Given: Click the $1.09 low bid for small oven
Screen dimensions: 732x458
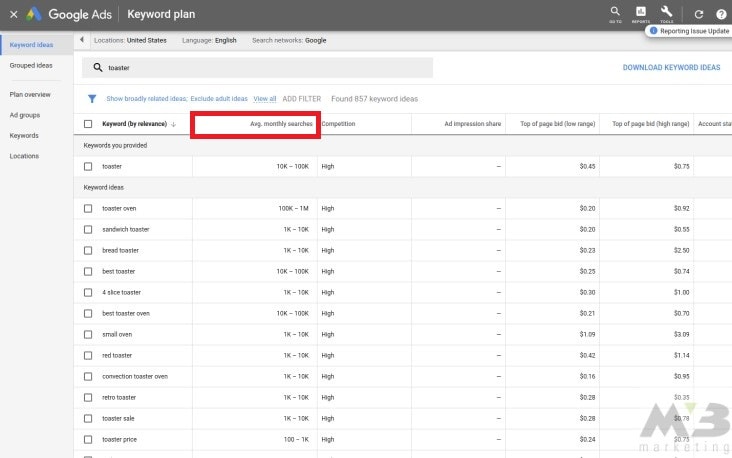Looking at the screenshot, I should [x=587, y=334].
